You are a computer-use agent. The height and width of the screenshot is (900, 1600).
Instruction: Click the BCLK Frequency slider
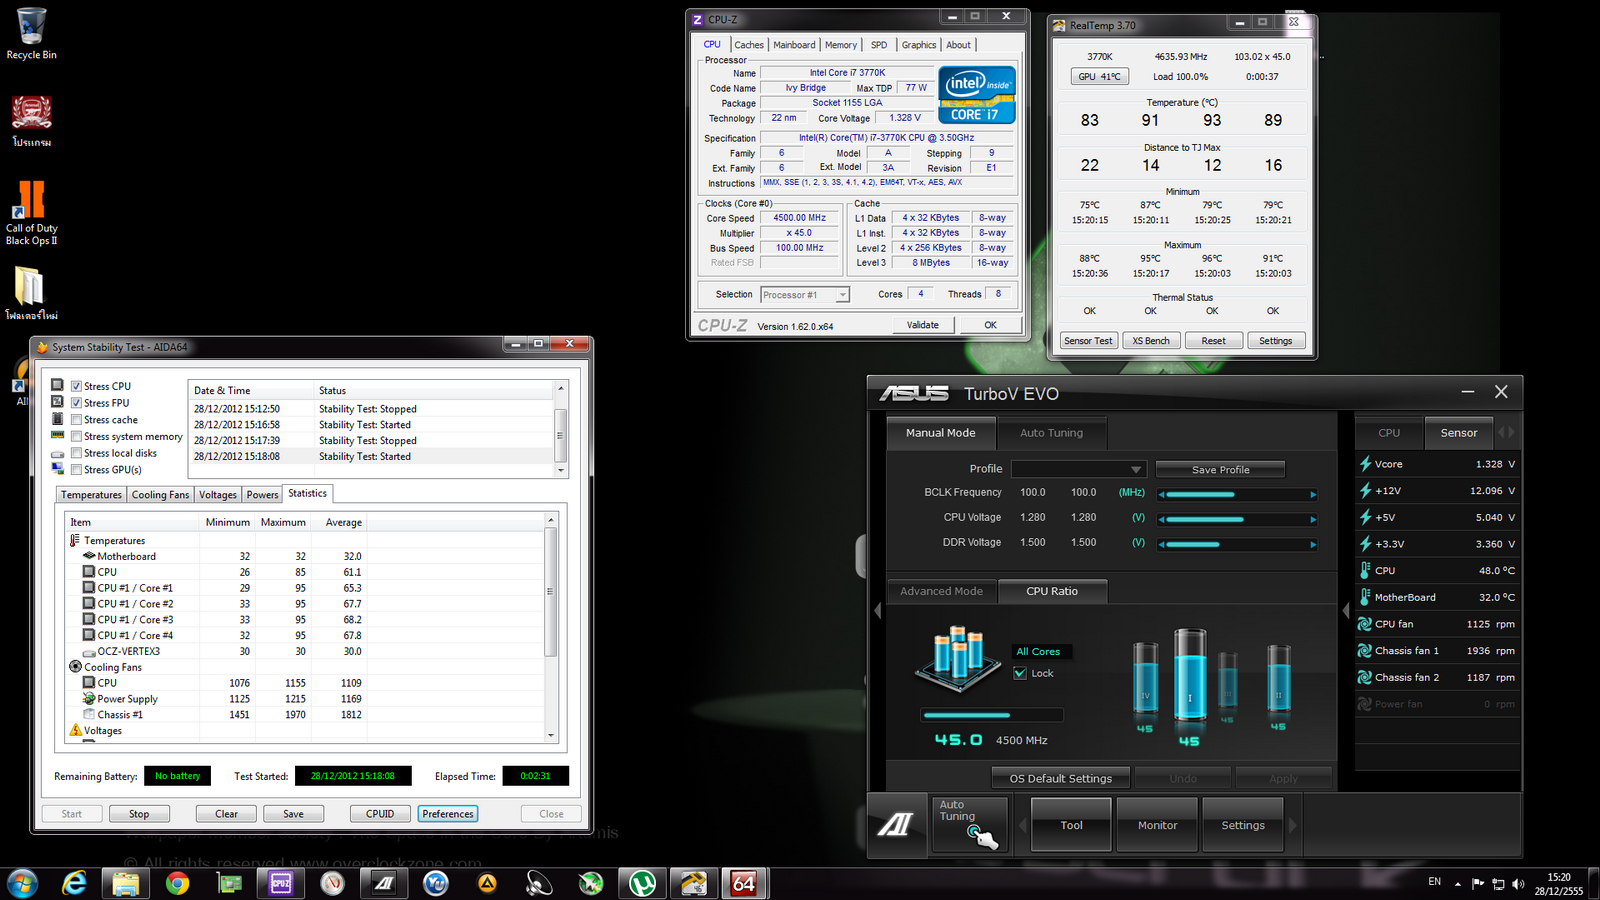[x=1236, y=494]
